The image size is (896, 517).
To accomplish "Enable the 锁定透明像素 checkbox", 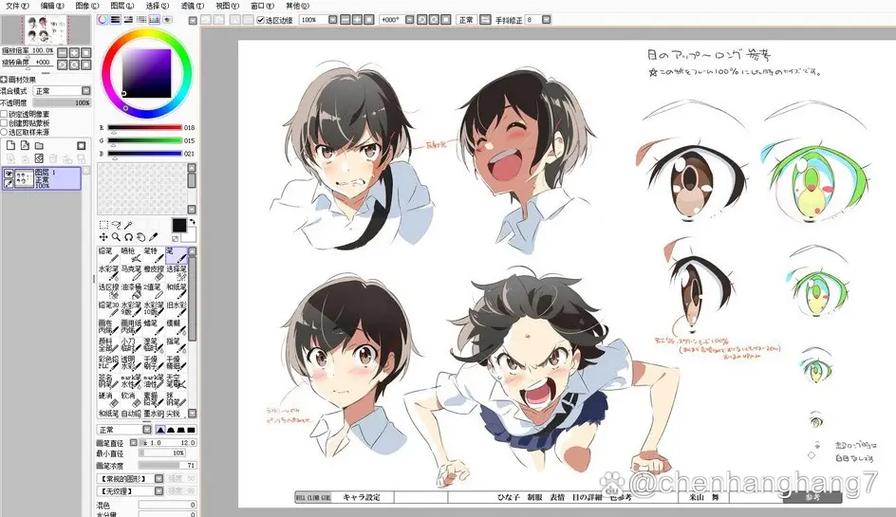I will click(x=4, y=114).
